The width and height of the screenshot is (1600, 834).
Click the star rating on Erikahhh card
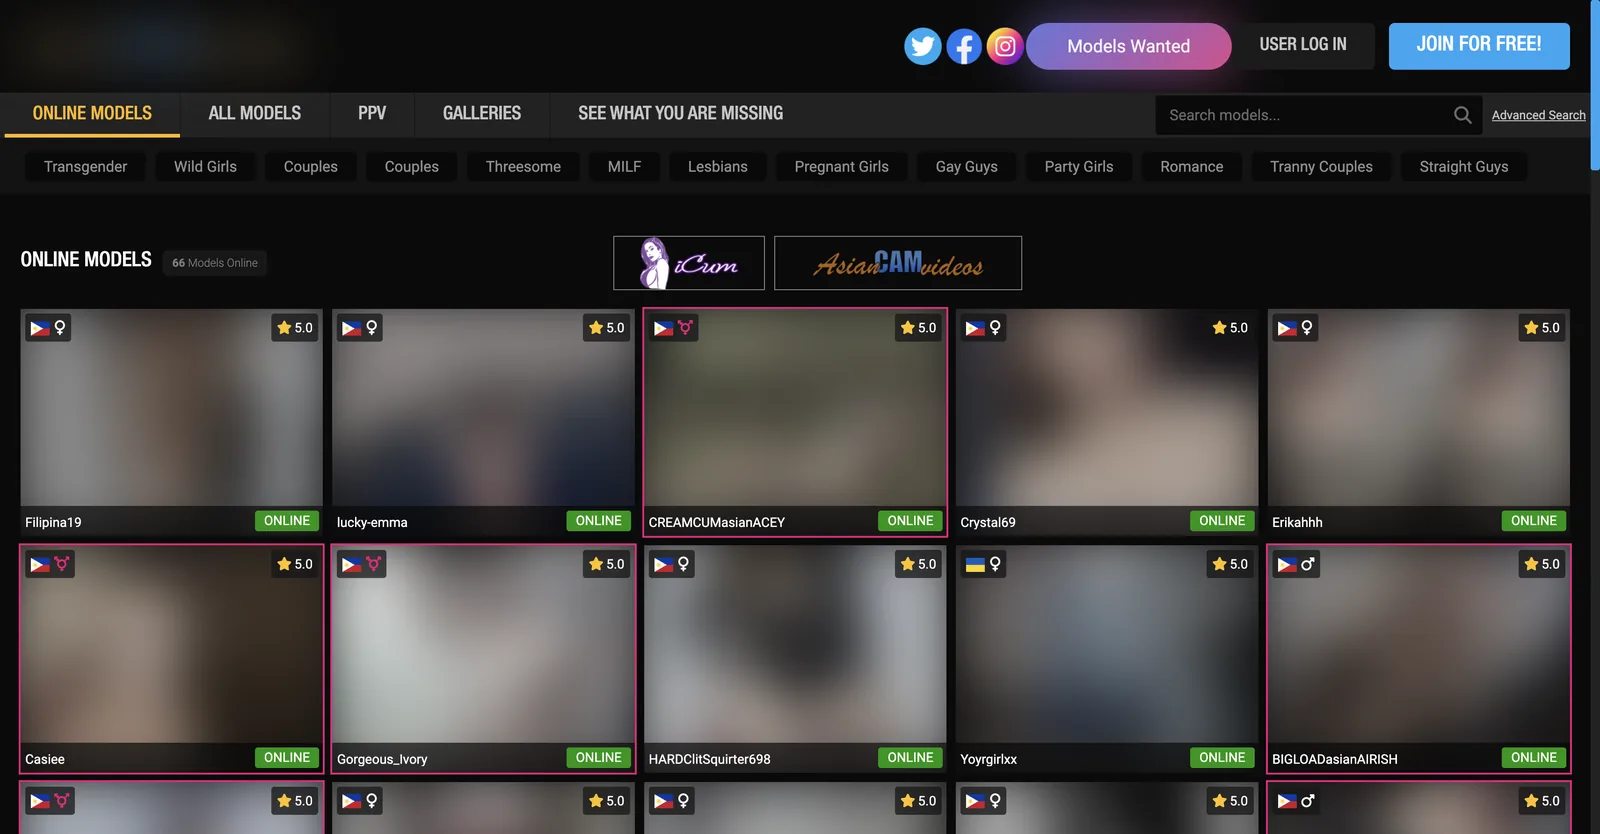coord(1542,328)
